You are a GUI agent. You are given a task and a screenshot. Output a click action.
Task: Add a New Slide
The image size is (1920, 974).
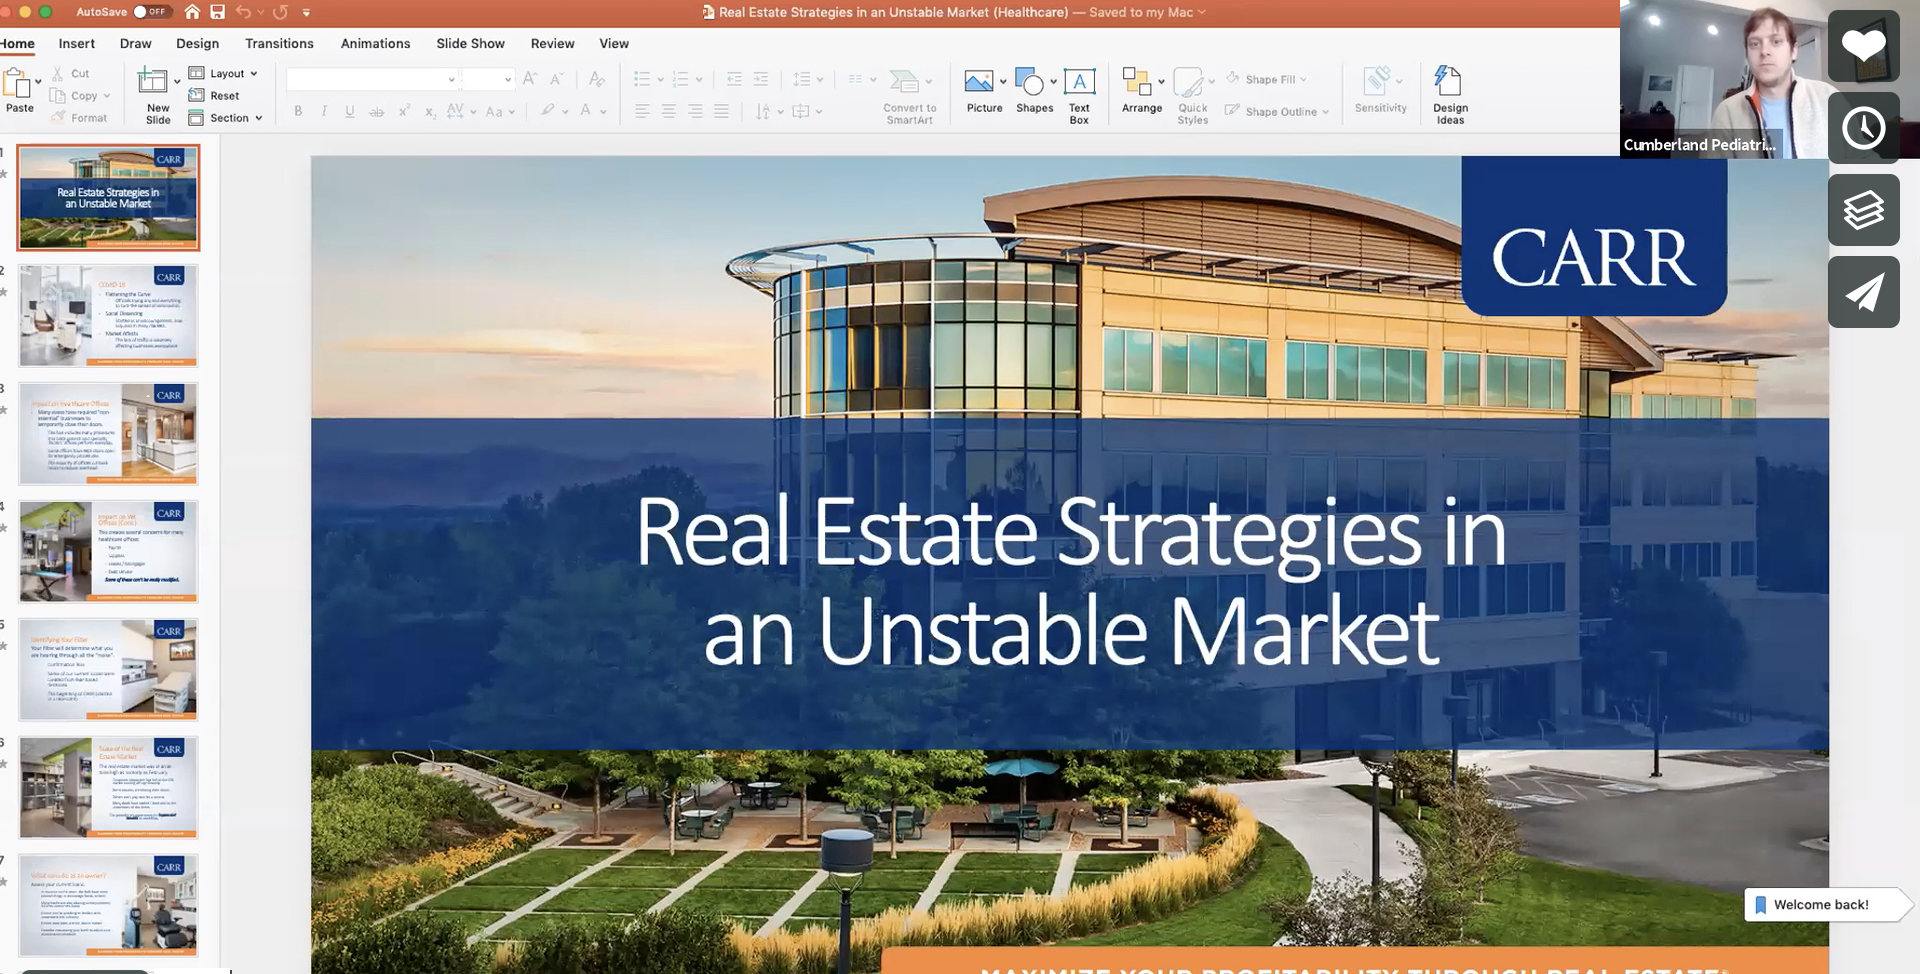click(x=157, y=95)
